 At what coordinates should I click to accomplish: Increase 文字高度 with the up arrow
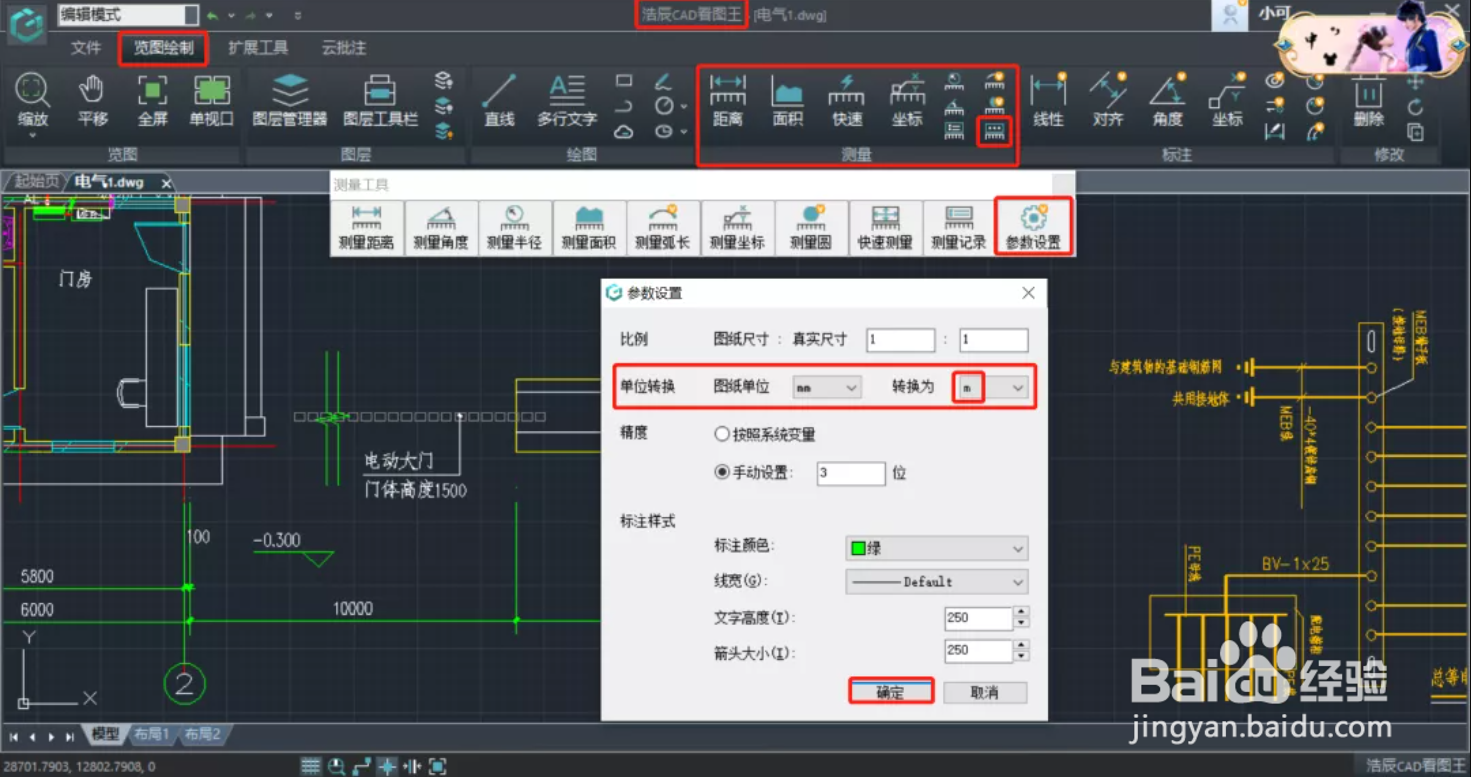click(1021, 612)
